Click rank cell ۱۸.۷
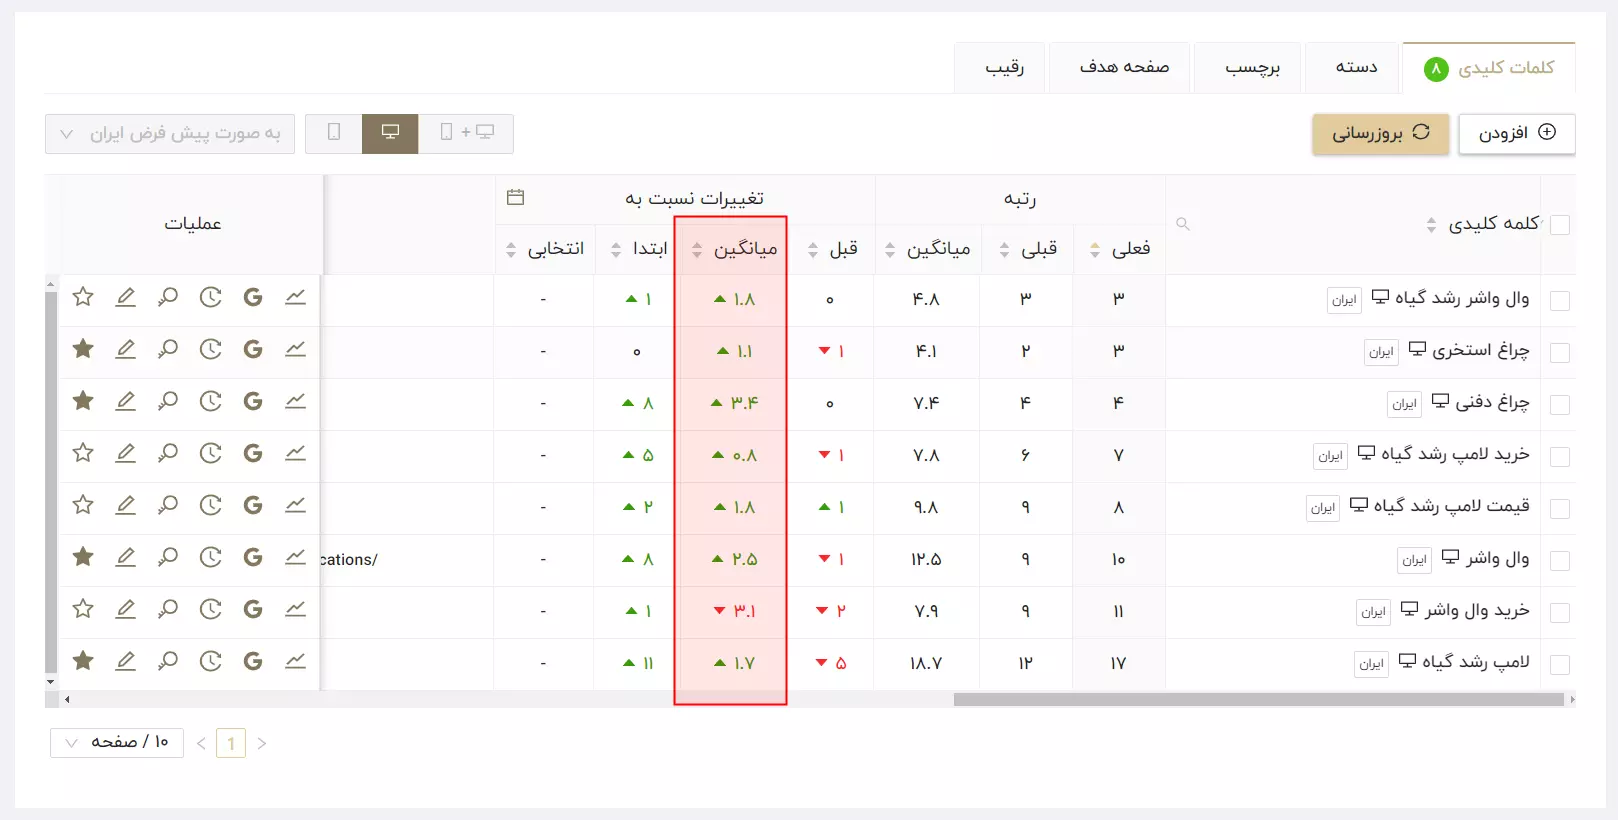Image resolution: width=1618 pixels, height=820 pixels. [x=926, y=663]
